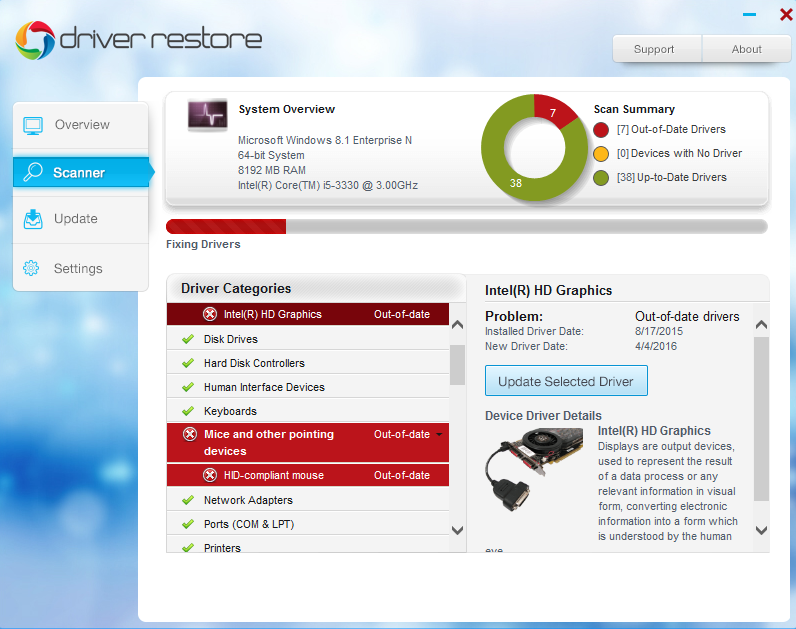Click the Overview monitor icon
This screenshot has width=796, height=629.
tap(33, 126)
